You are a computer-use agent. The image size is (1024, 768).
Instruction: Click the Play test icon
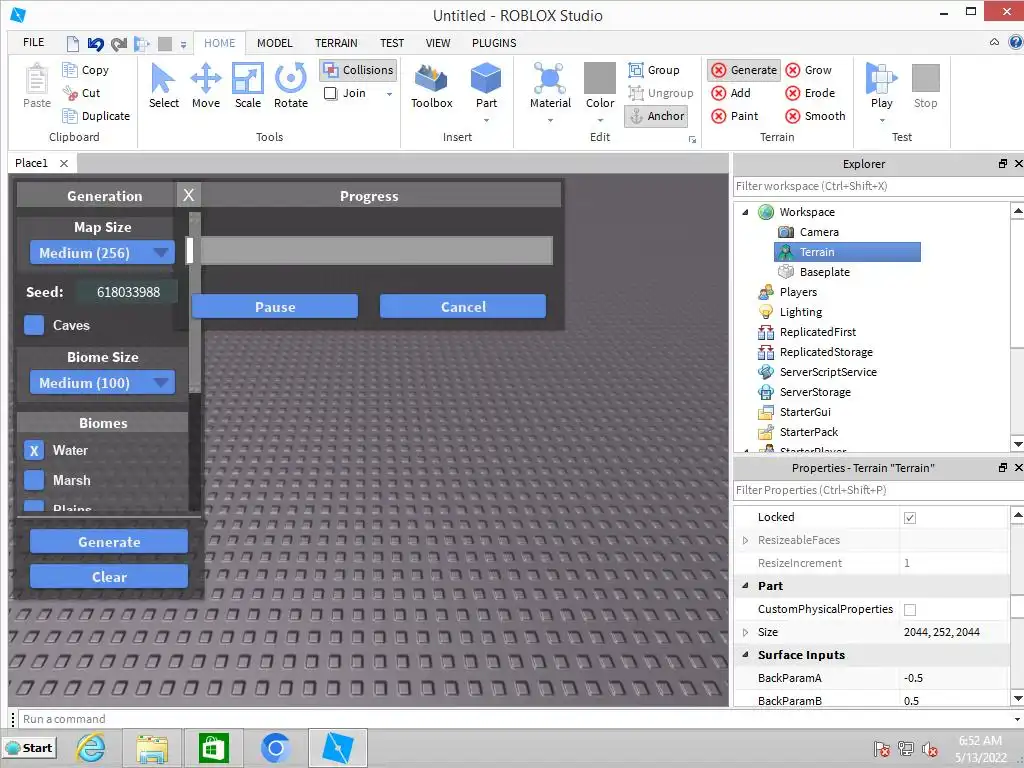click(x=882, y=78)
